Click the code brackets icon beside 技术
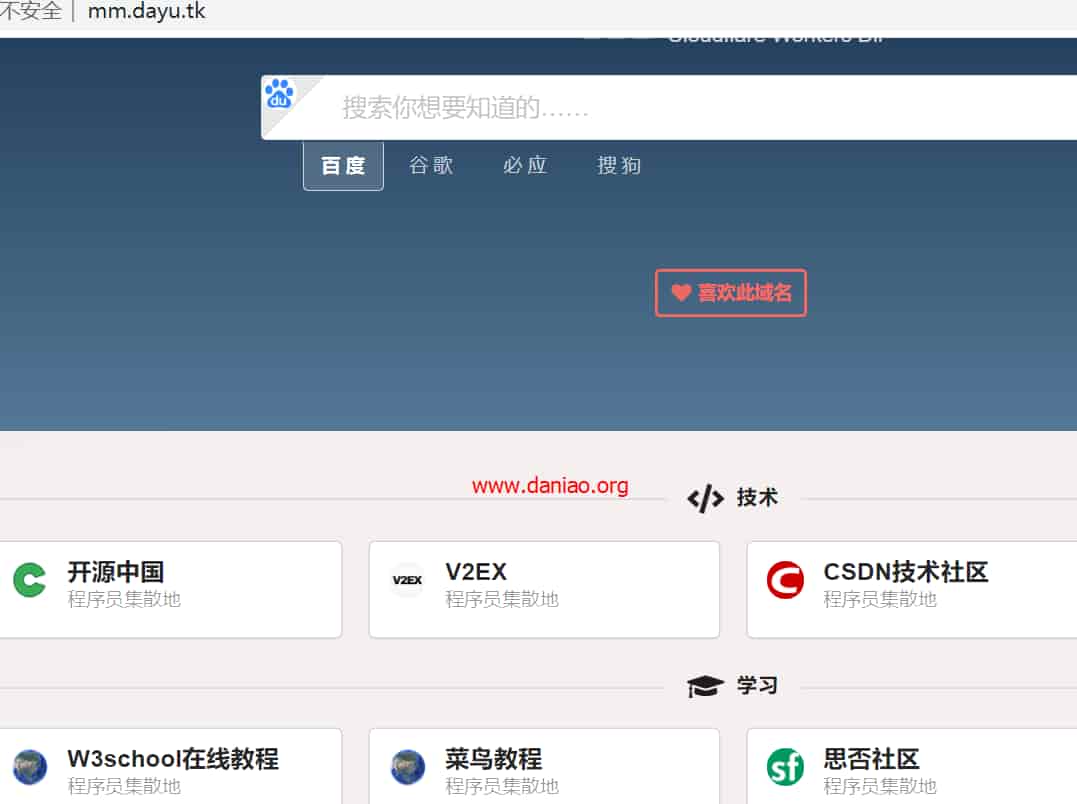Screen dimensions: 1077x804 pyautogui.click(x=705, y=498)
